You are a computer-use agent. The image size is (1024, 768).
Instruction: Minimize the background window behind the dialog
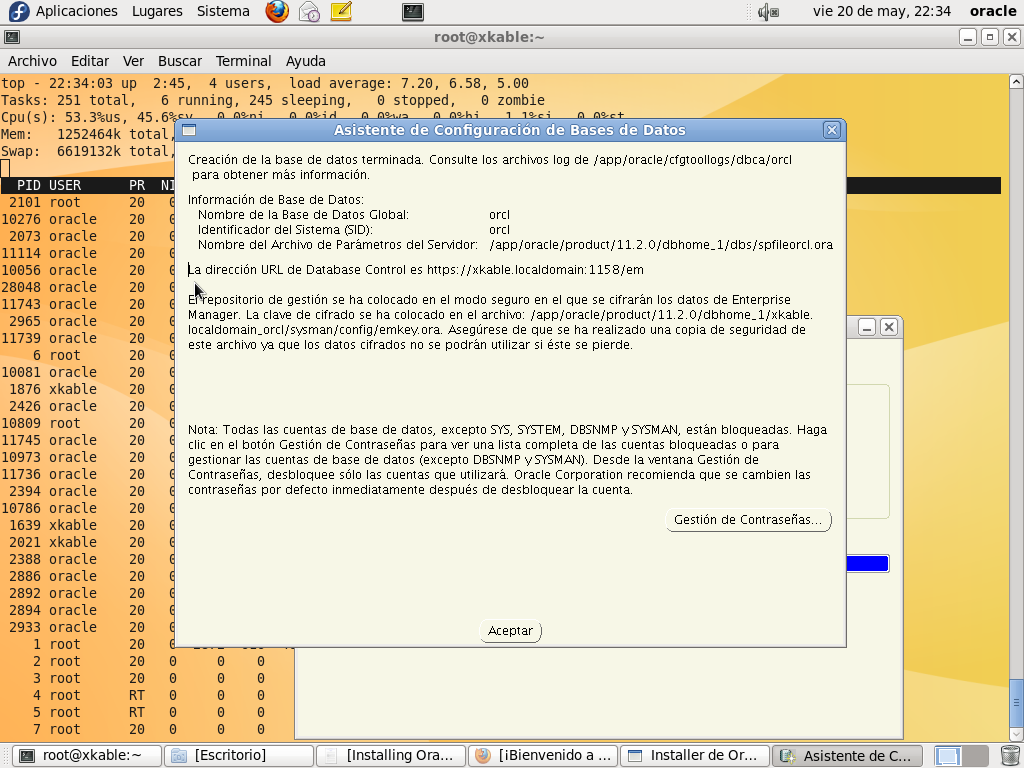pos(867,327)
